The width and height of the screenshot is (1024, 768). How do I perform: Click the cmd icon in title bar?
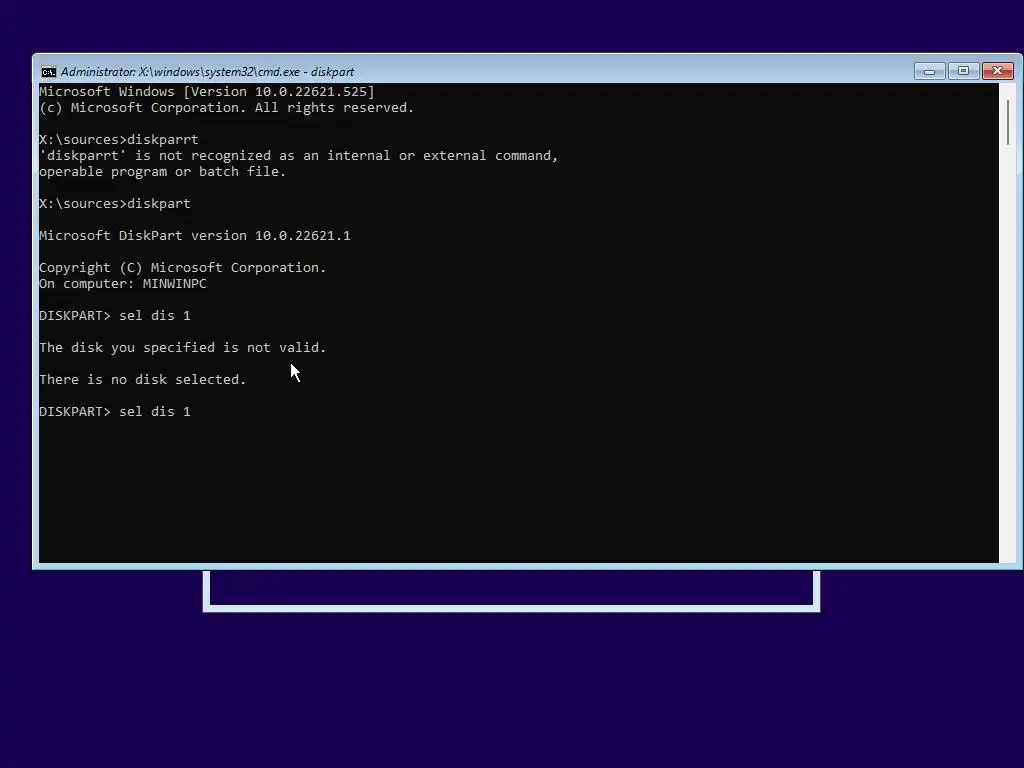coord(48,72)
